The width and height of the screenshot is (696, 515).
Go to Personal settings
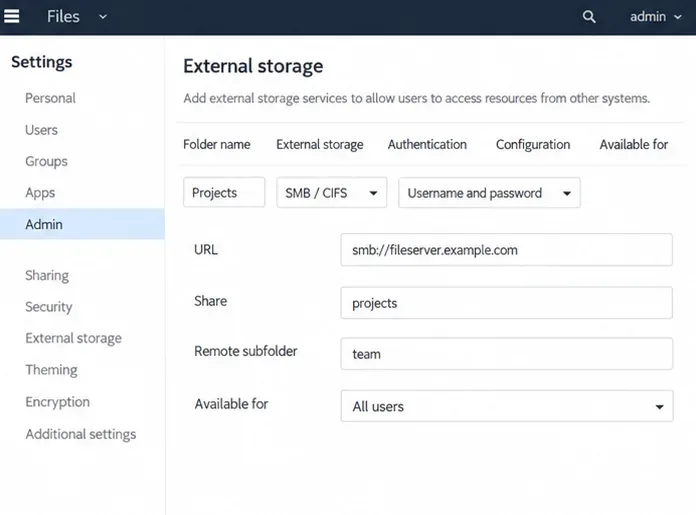coord(50,98)
